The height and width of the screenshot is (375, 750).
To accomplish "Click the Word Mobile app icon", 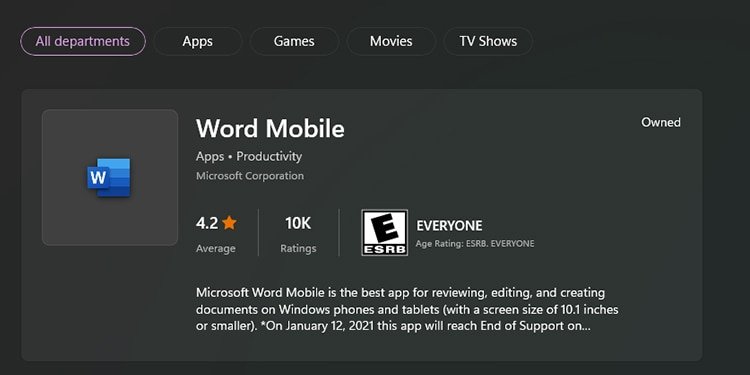I will coord(109,177).
